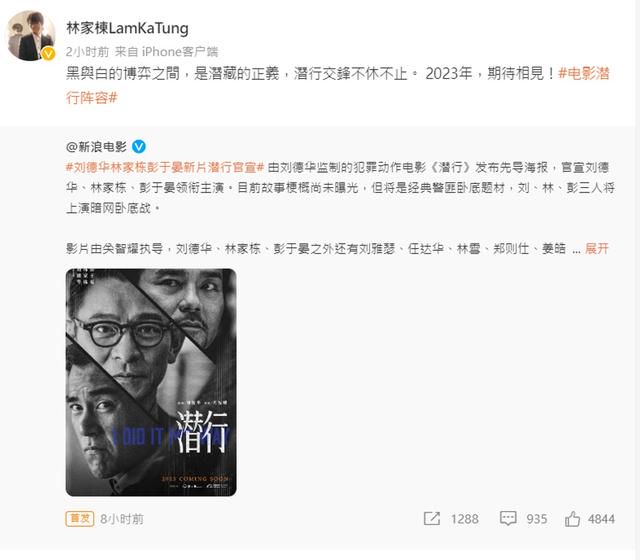This screenshot has height=560, width=640.
Task: Click the comment count 935
Action: pos(536,519)
